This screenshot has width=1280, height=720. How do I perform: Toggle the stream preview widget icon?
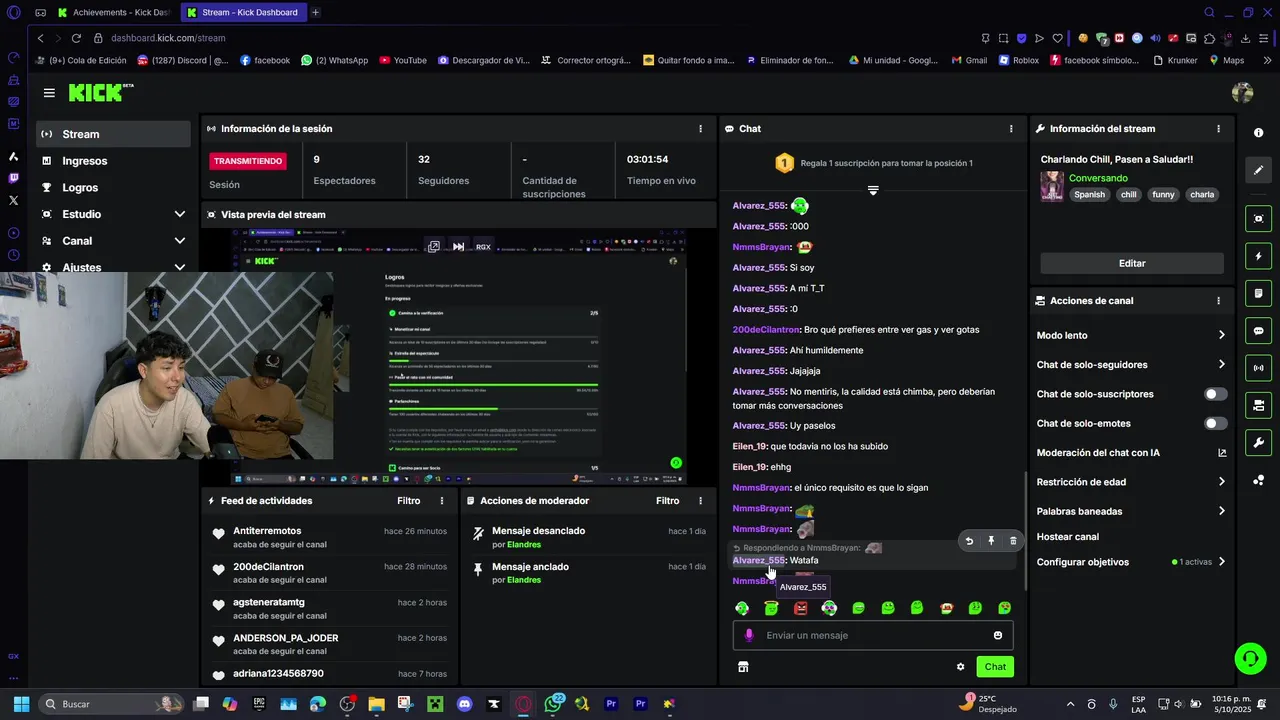coord(1258,218)
